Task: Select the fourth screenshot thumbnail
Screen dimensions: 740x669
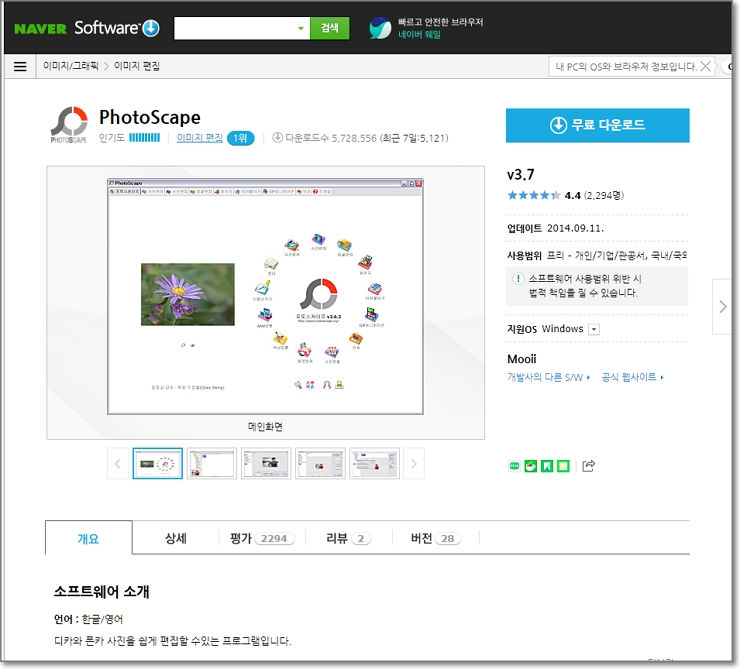Action: [320, 464]
